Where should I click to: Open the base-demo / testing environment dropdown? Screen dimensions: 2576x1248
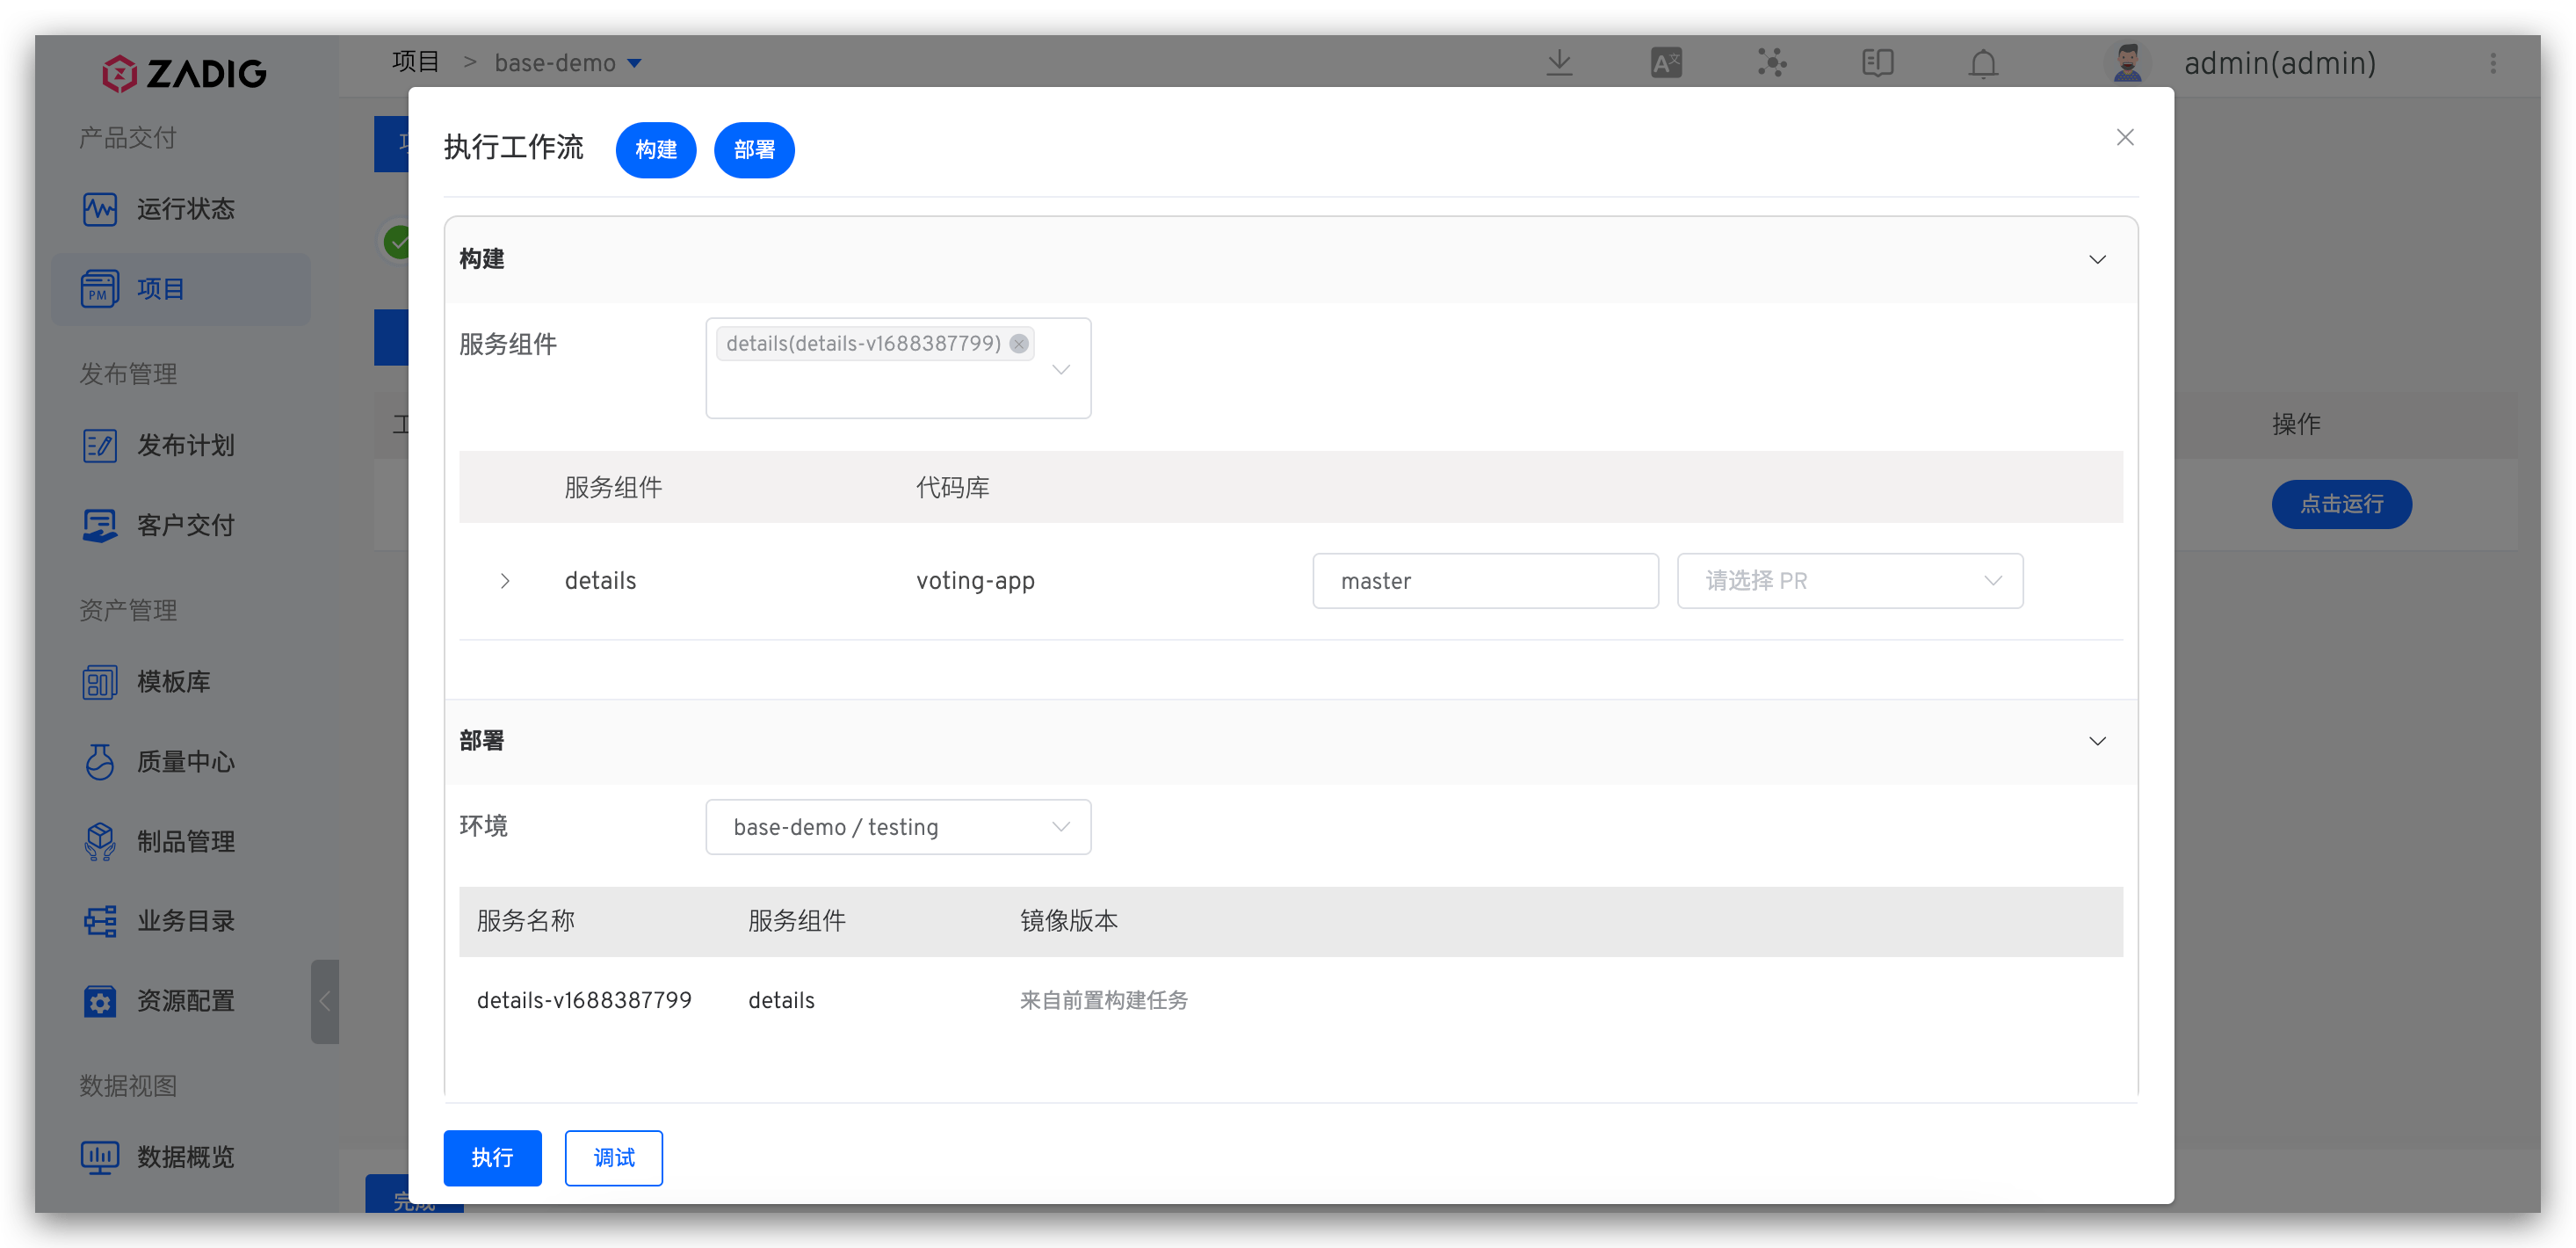(897, 827)
